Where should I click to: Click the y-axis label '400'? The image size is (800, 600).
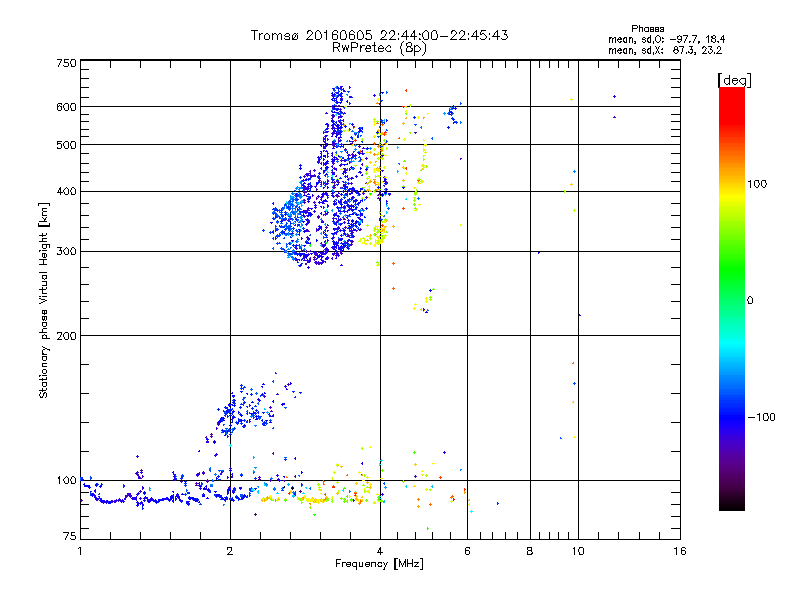tap(66, 192)
